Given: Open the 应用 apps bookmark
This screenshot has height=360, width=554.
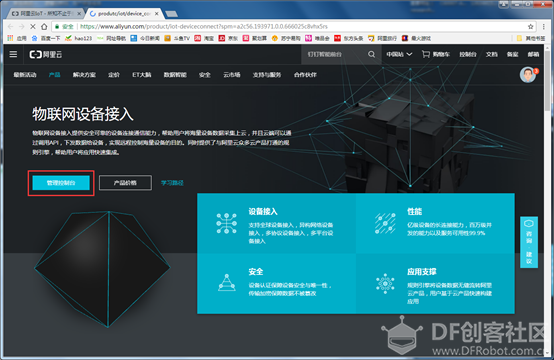Looking at the screenshot, I should point(17,38).
